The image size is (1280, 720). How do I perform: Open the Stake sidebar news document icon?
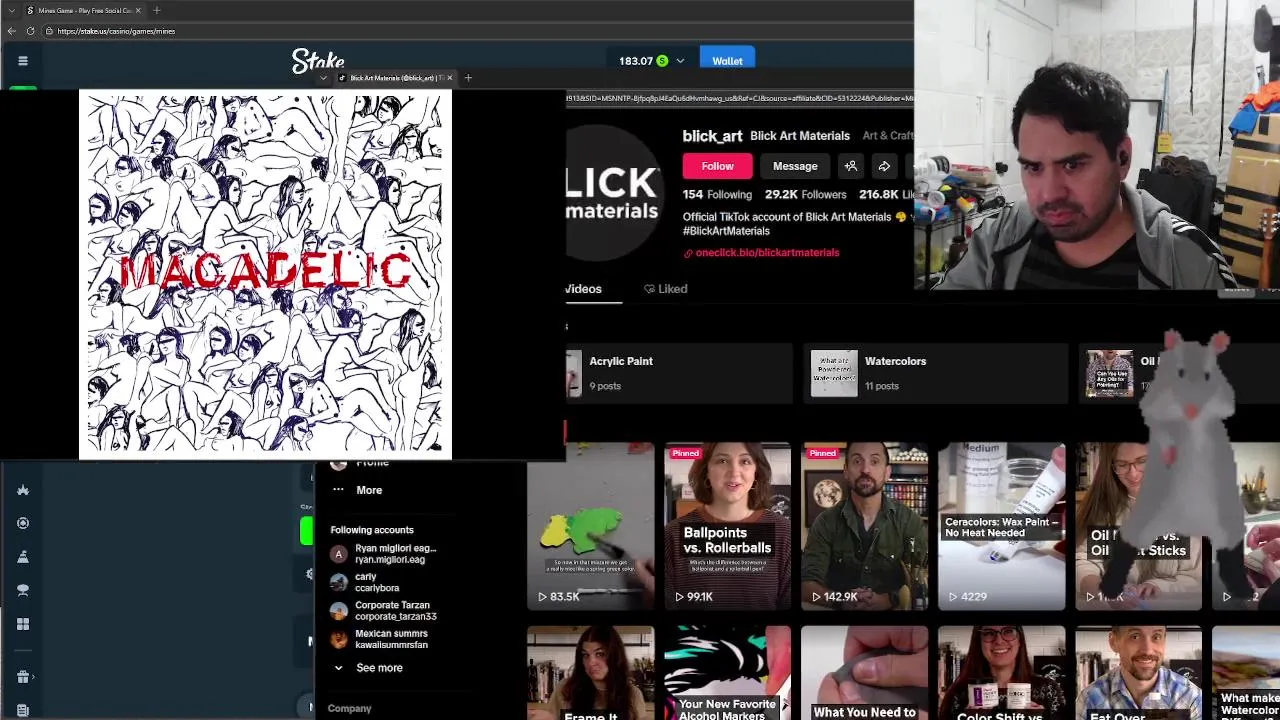23,710
